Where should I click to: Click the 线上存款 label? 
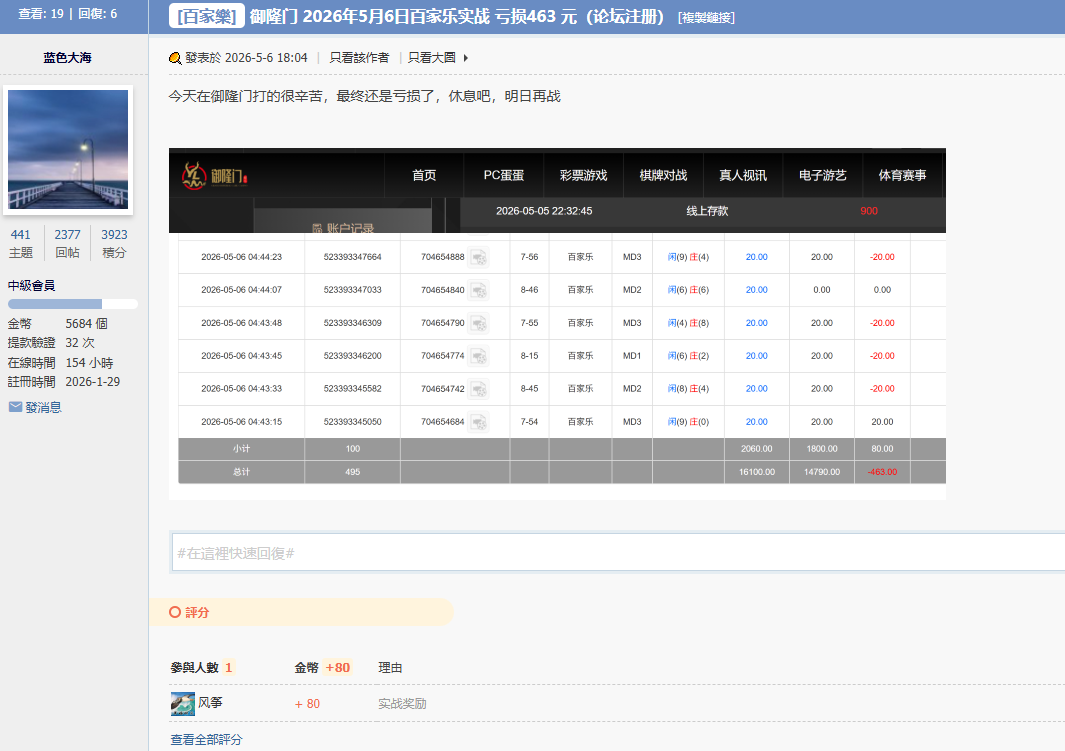(x=707, y=211)
